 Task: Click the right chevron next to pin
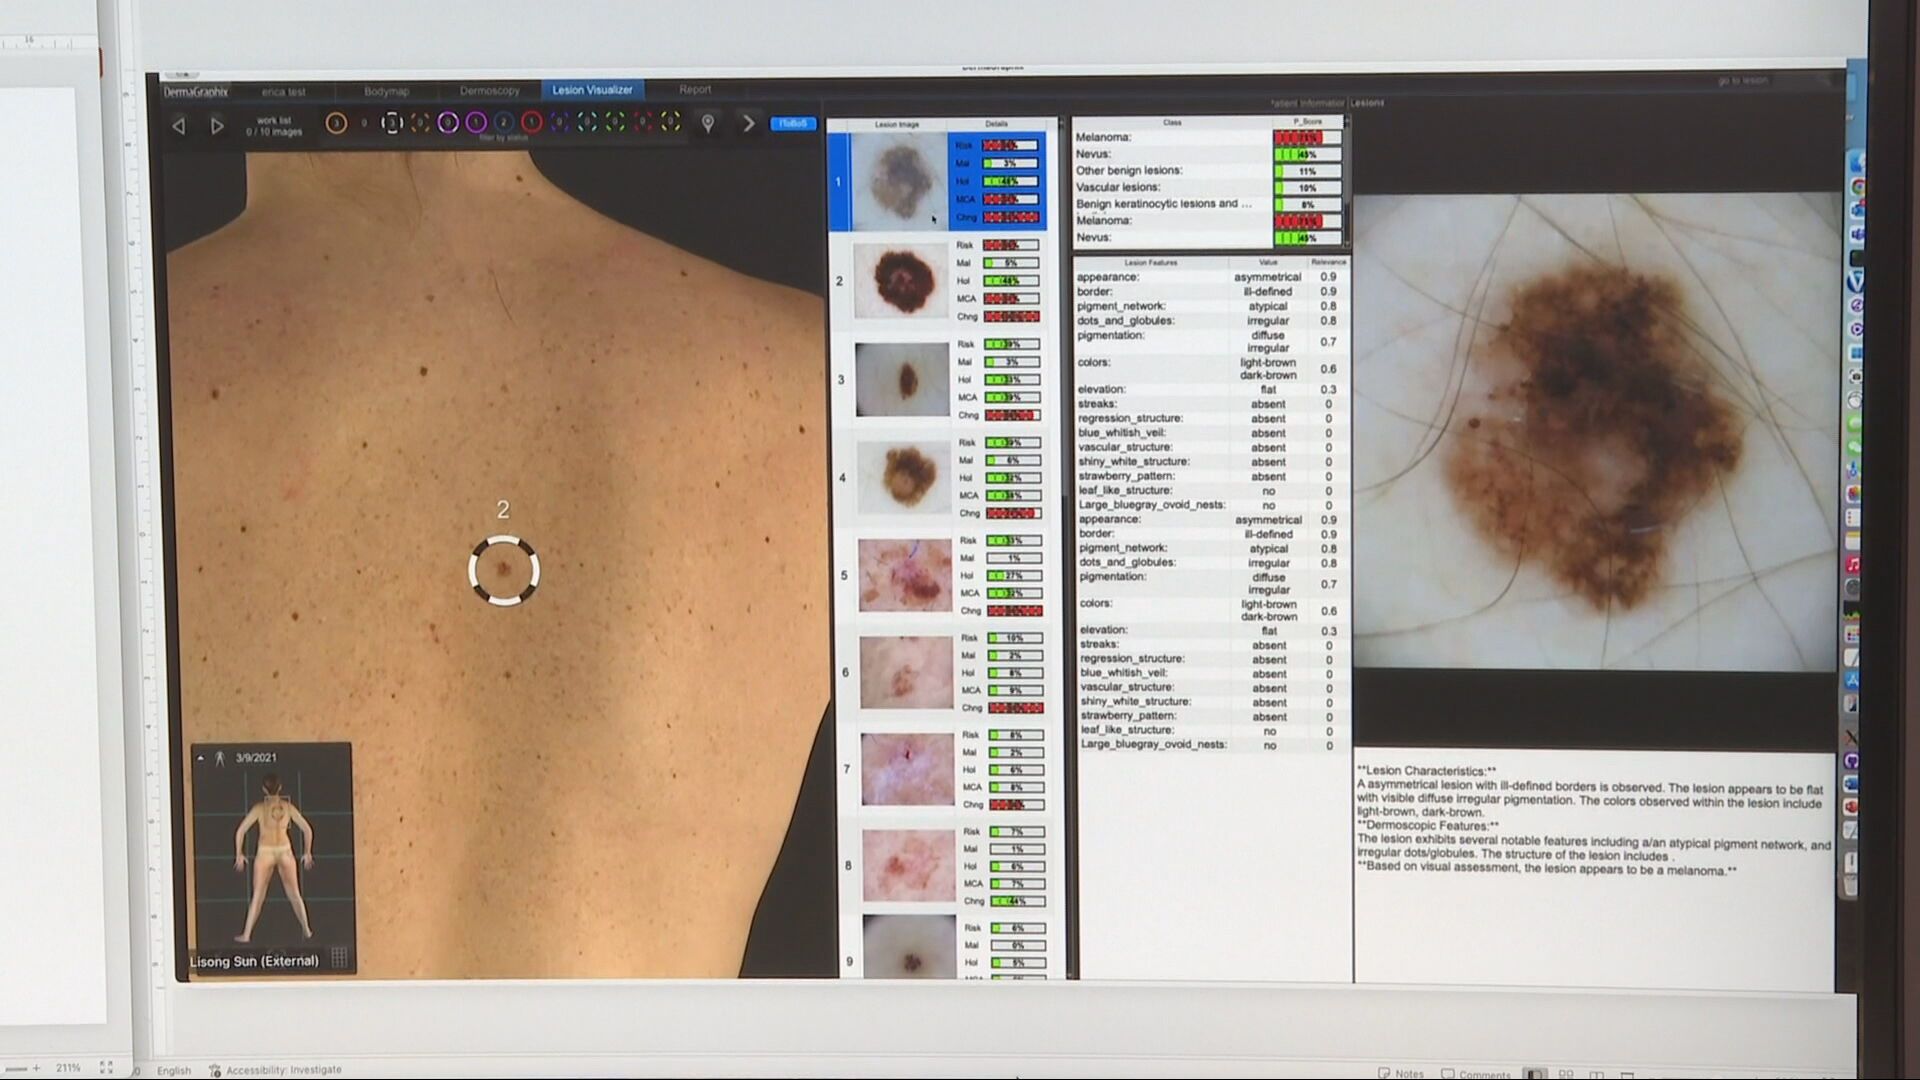click(748, 123)
